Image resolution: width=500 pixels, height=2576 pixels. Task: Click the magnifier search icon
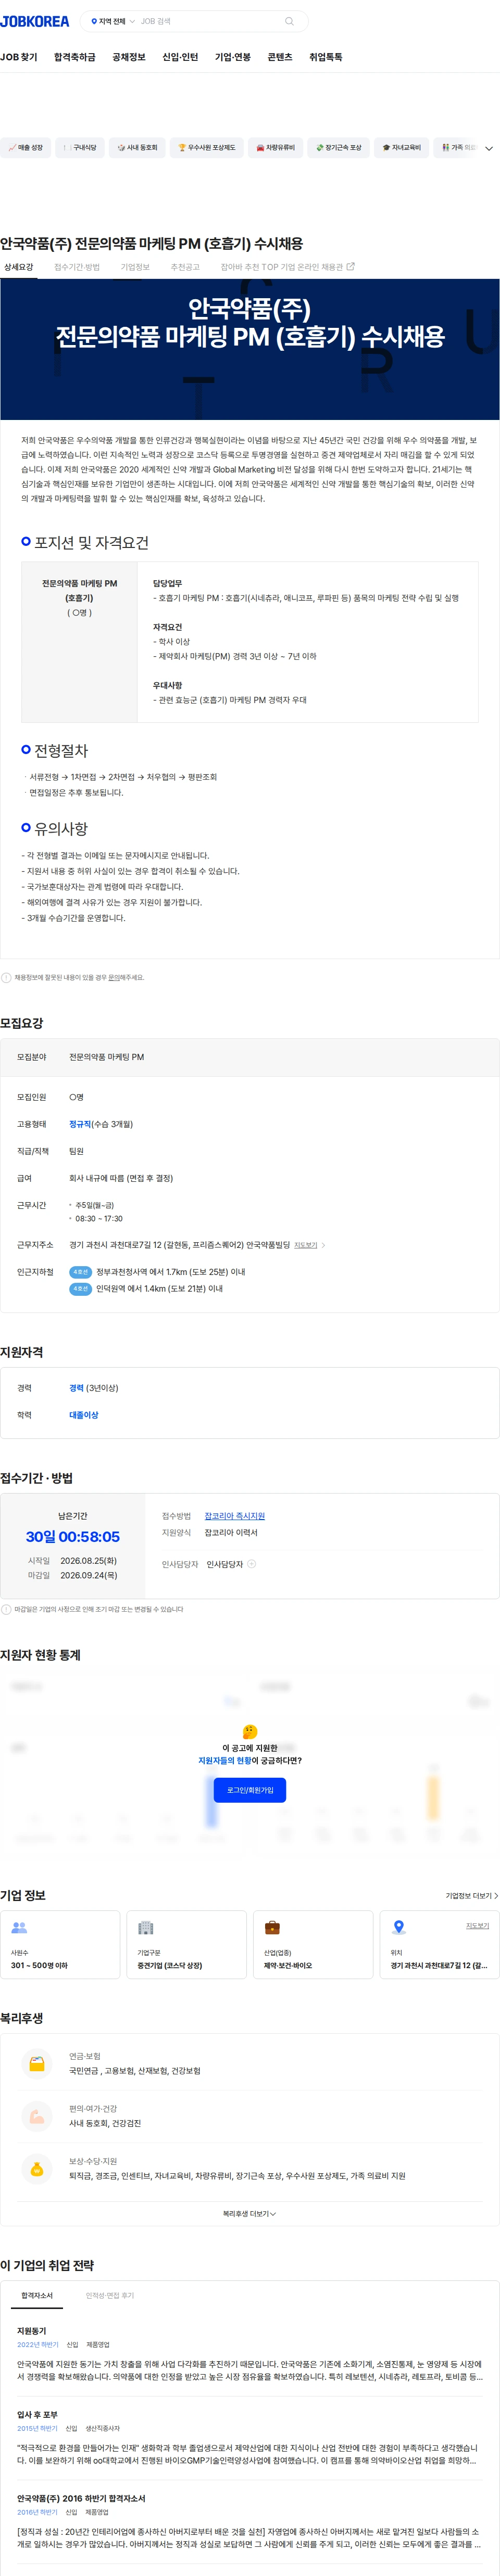click(289, 21)
